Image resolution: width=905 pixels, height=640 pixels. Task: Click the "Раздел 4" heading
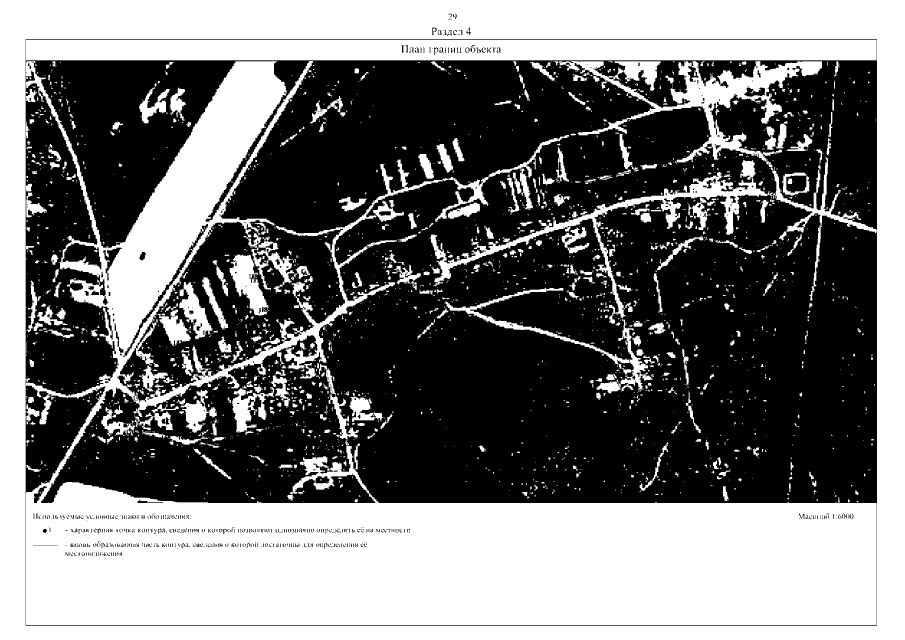[452, 31]
